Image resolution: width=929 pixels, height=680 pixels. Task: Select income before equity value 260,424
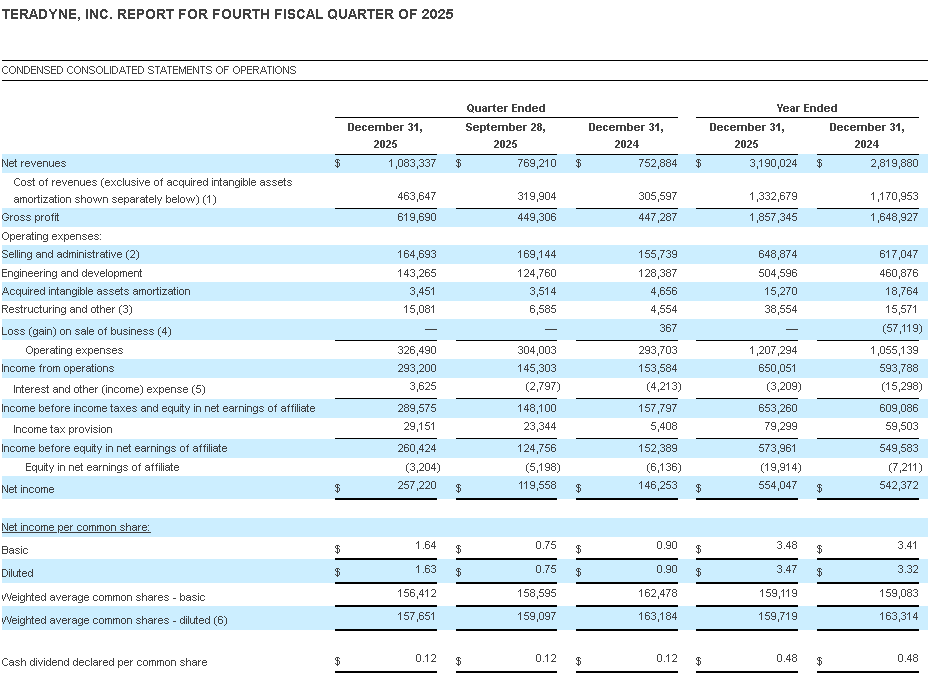pos(417,448)
